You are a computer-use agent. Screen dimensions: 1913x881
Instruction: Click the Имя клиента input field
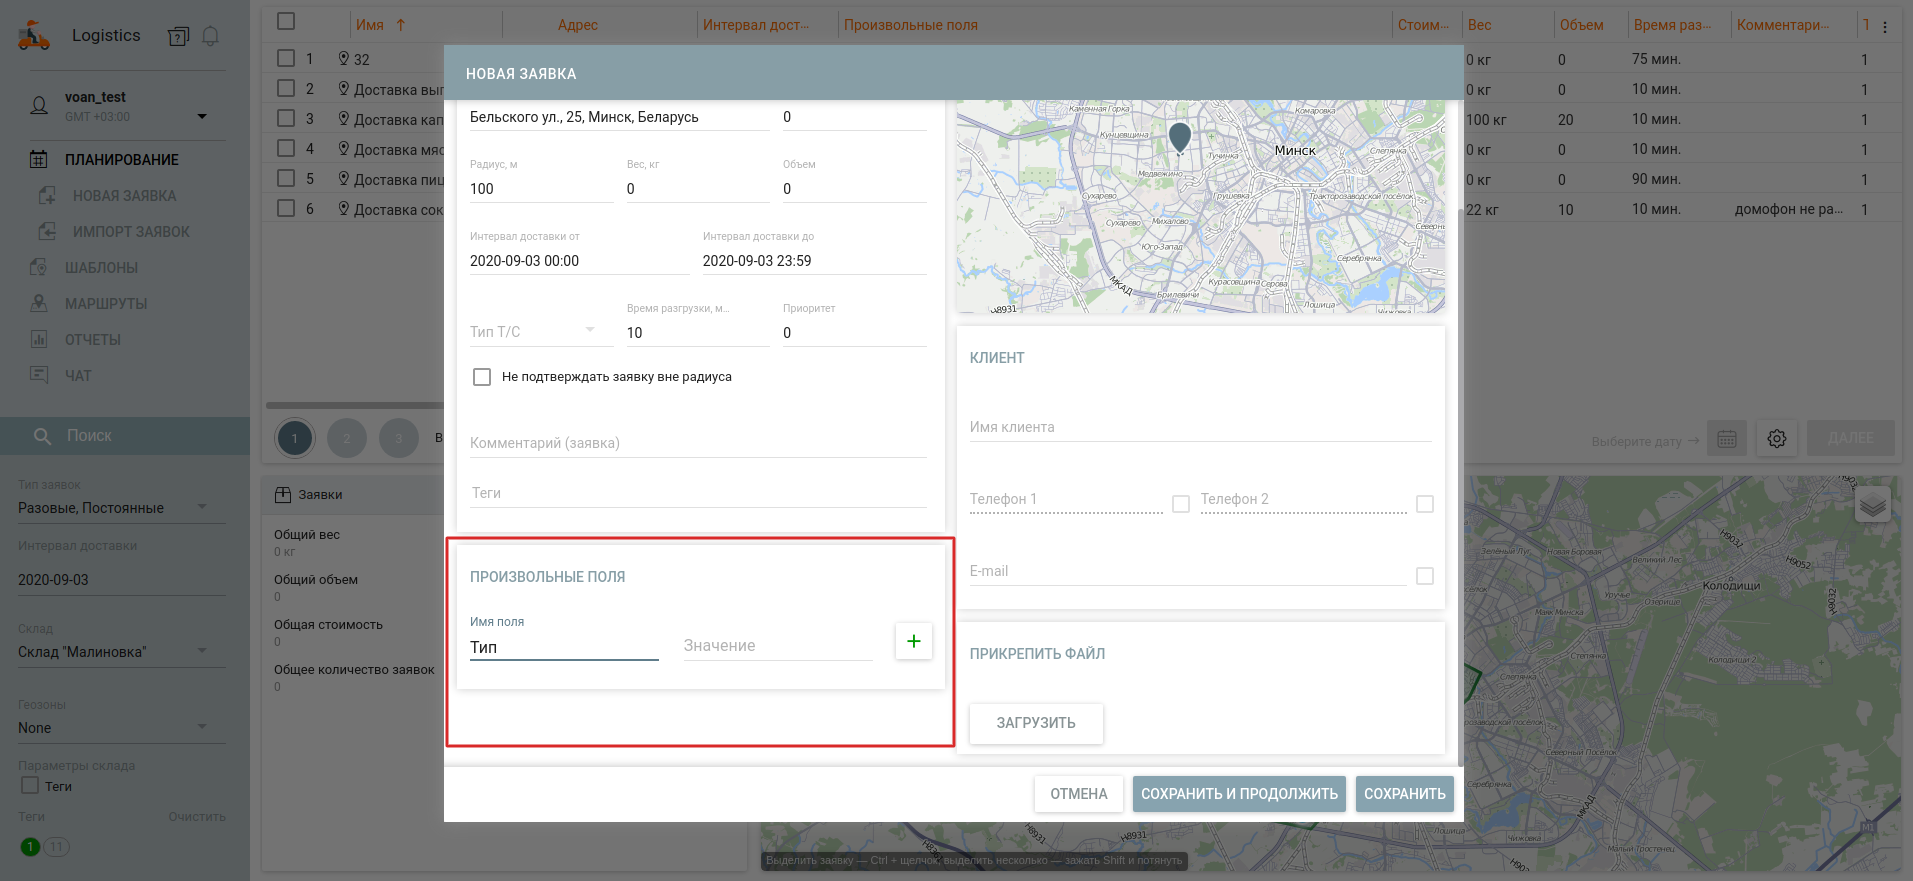[1200, 427]
